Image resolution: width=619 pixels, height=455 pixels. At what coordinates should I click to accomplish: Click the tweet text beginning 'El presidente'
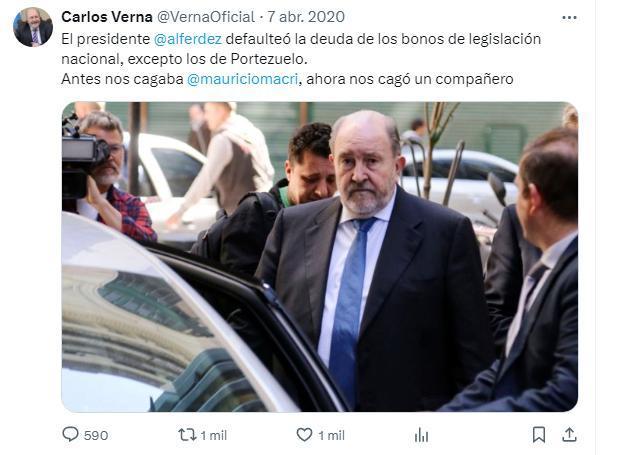(301, 59)
